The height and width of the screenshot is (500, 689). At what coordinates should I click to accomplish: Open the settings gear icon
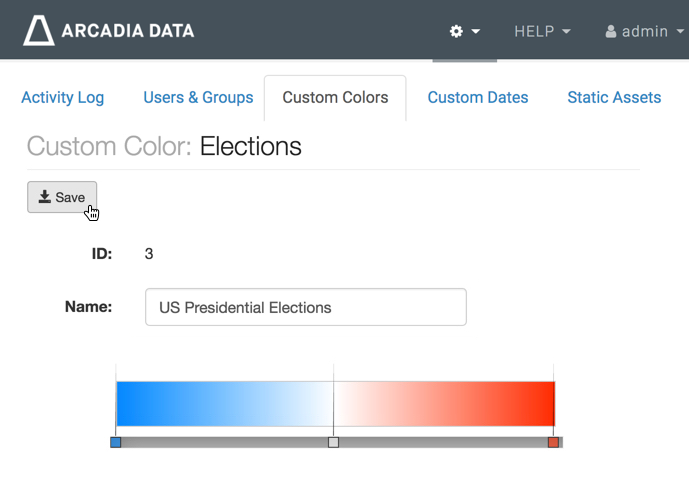tap(457, 31)
